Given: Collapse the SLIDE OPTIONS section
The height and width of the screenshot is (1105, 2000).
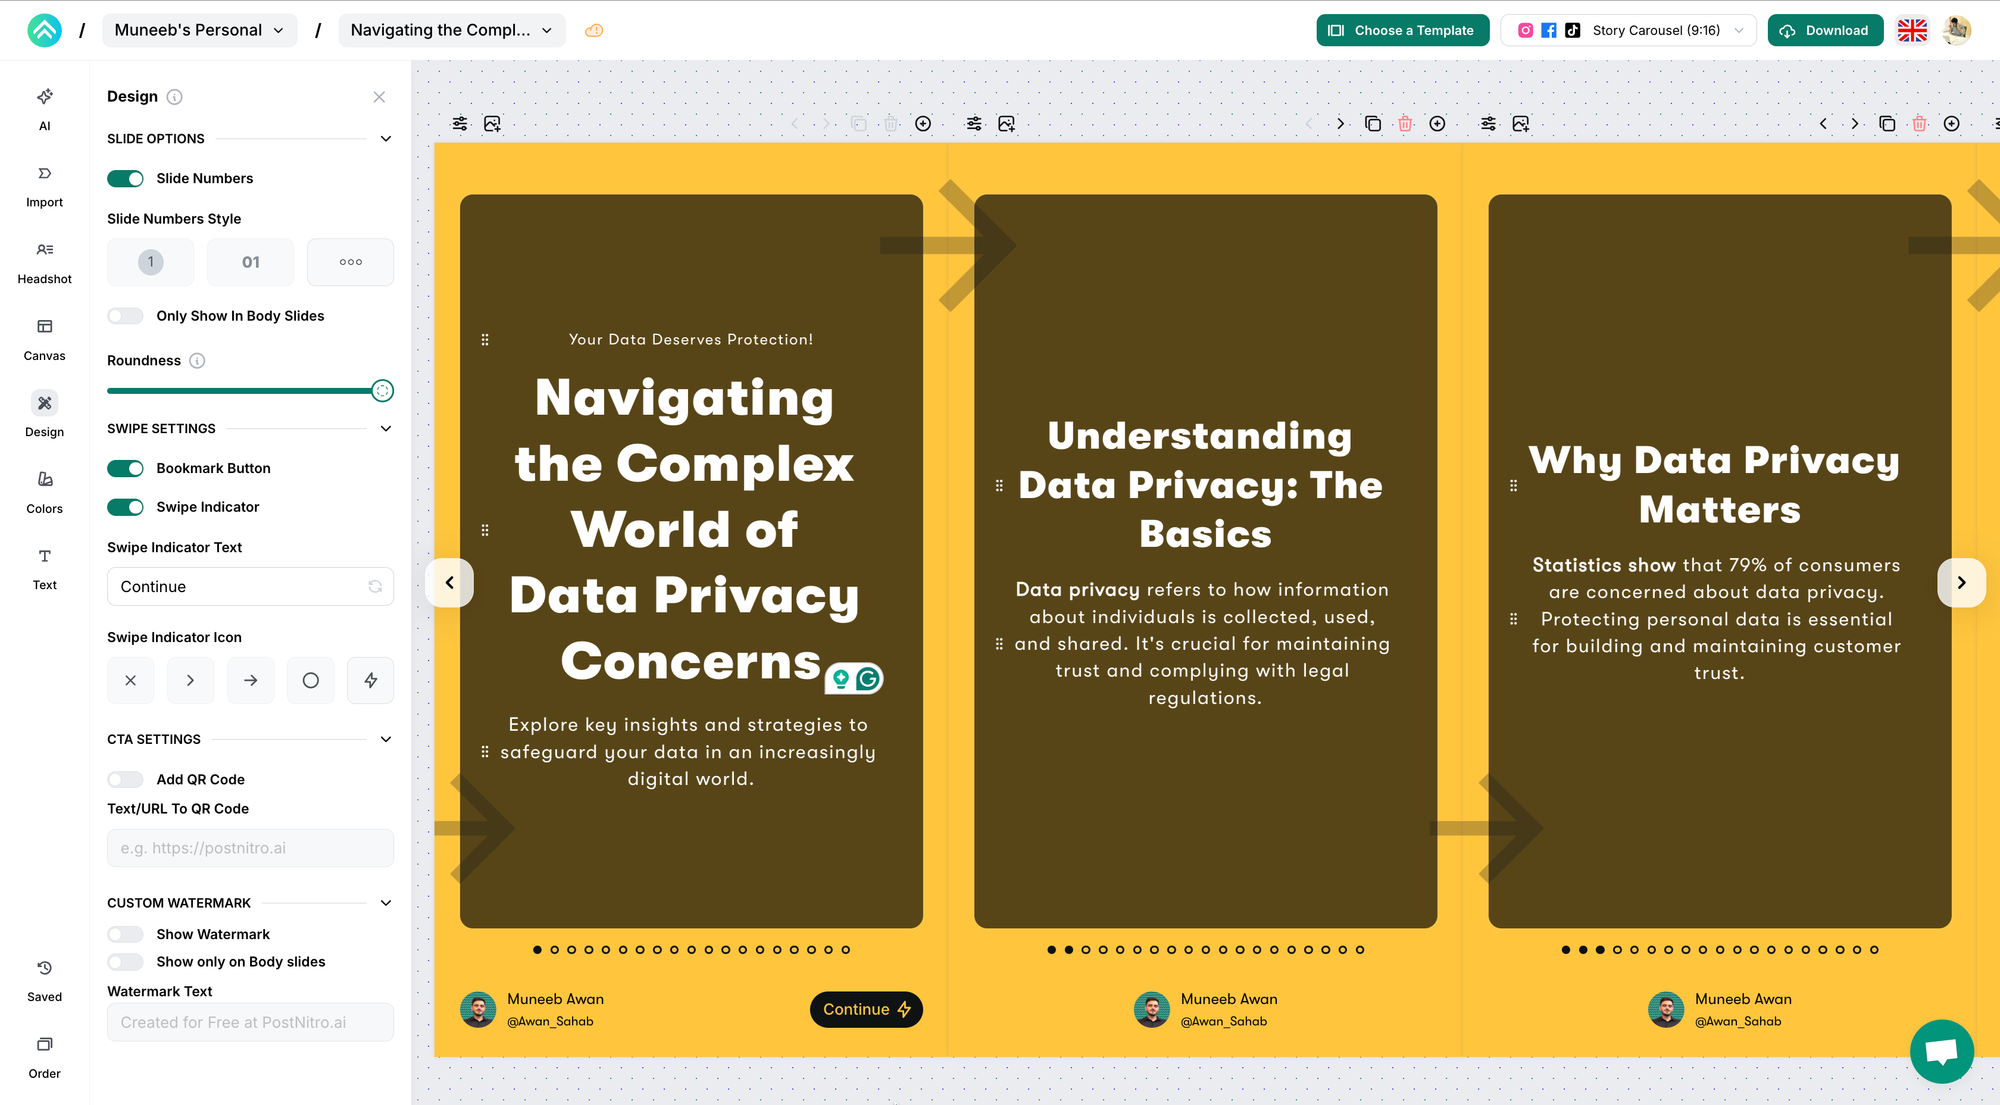Looking at the screenshot, I should pyautogui.click(x=386, y=139).
